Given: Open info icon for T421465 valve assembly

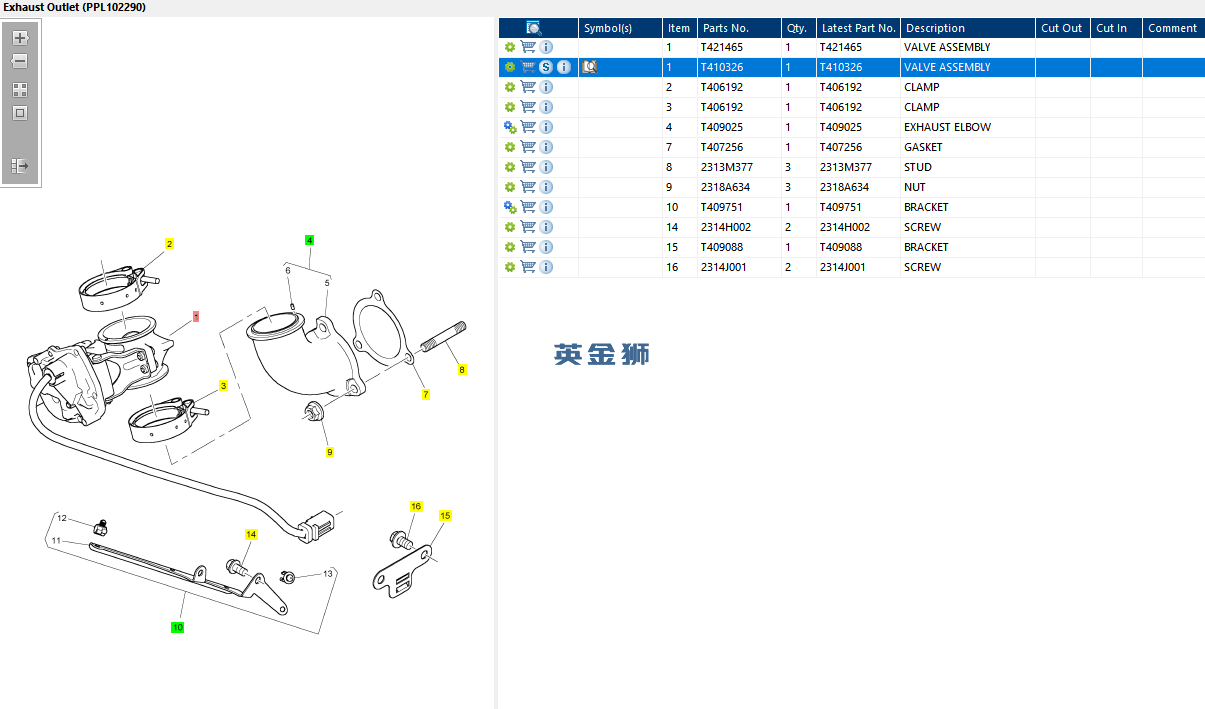Looking at the screenshot, I should 546,47.
